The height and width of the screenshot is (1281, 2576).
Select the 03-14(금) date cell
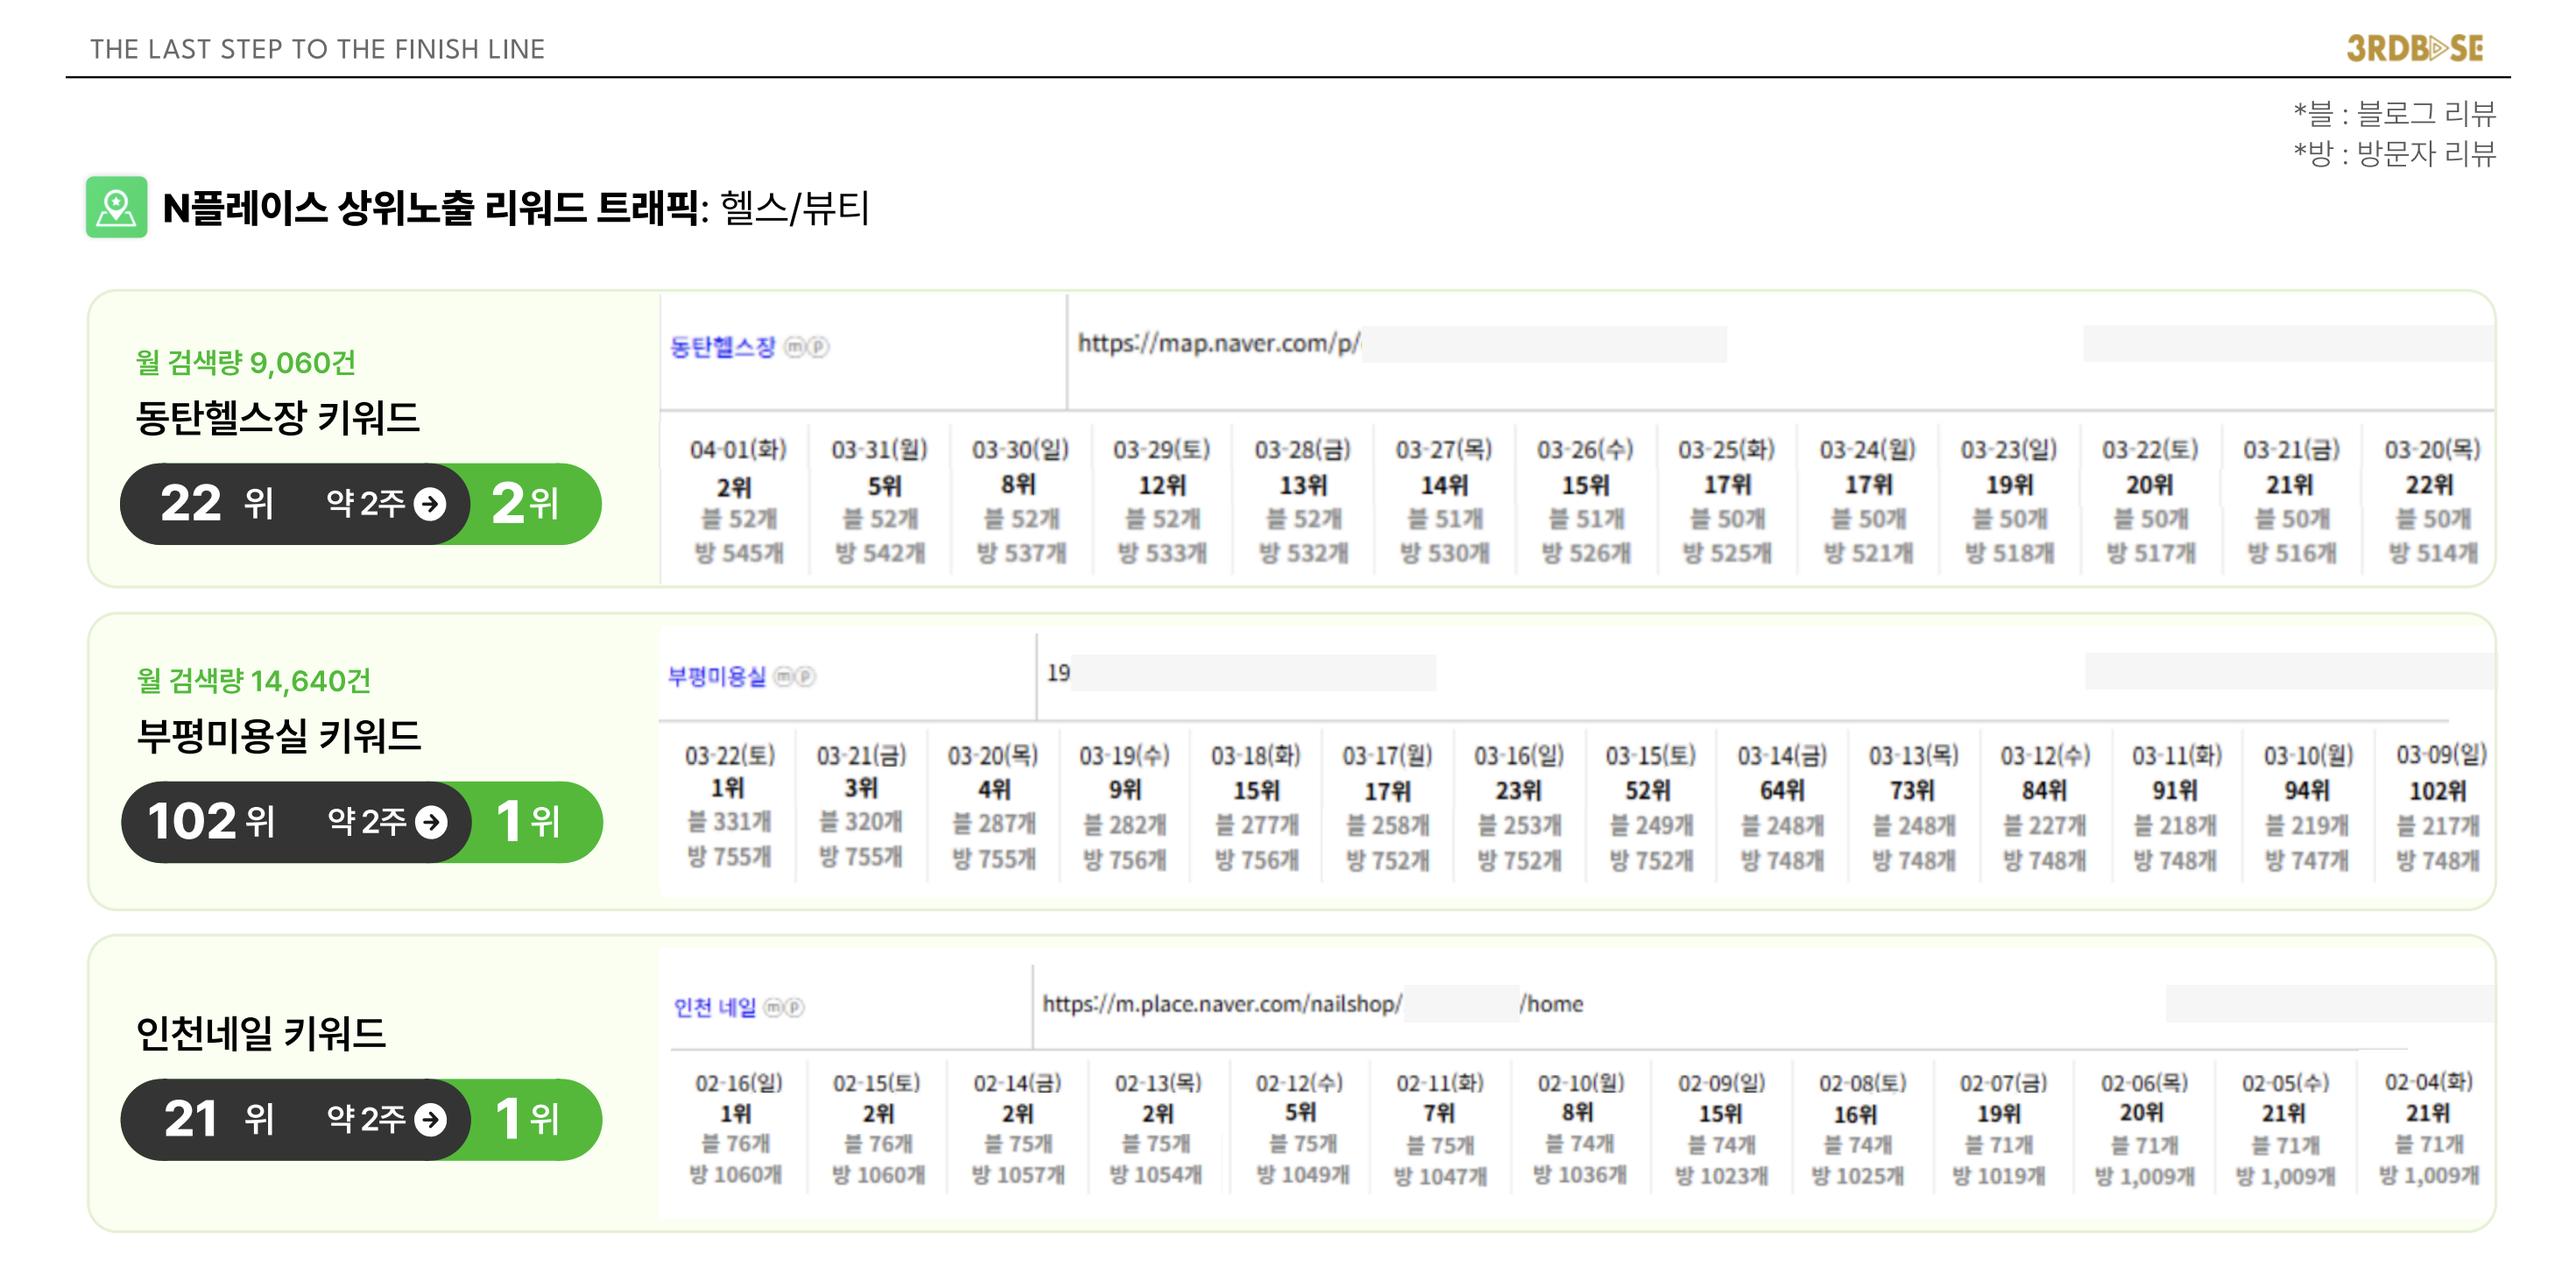[1782, 756]
